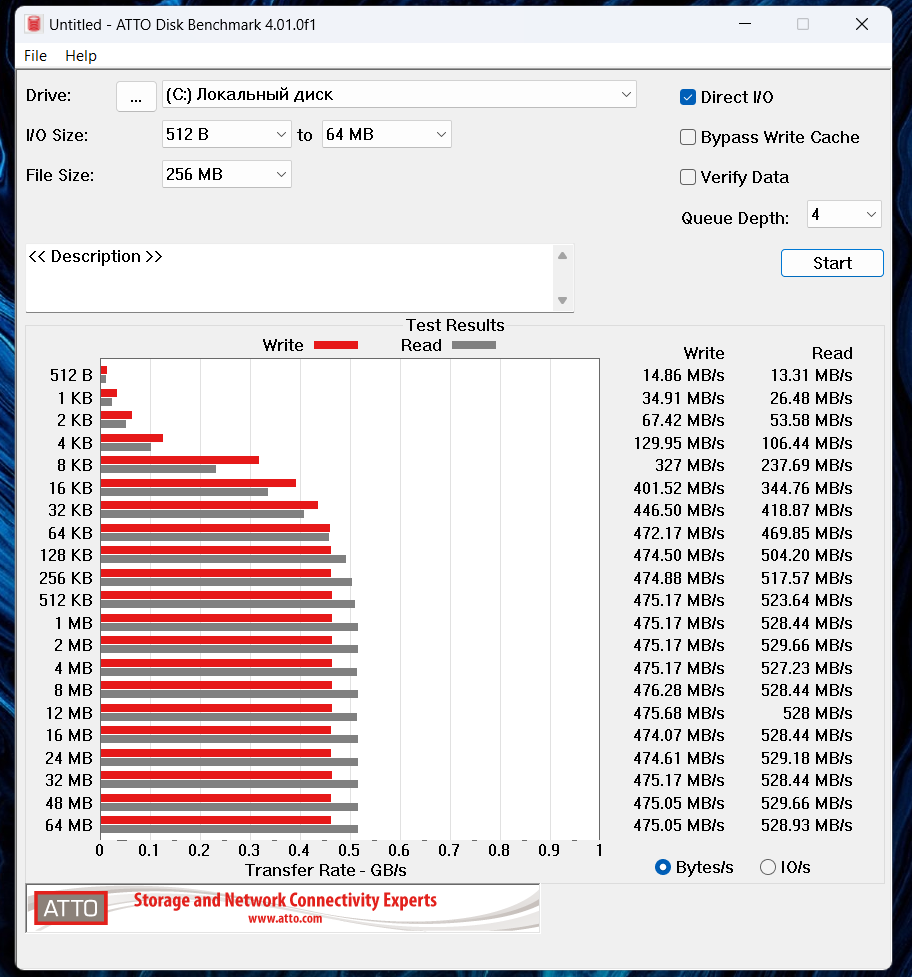
Task: Open the I/O Size minimum 512 B dropdown
Action: 226,135
